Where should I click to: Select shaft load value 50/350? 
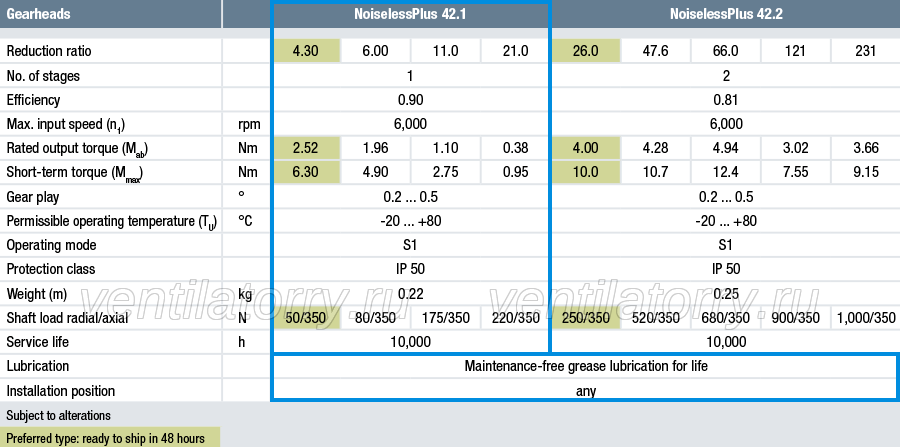coord(305,318)
